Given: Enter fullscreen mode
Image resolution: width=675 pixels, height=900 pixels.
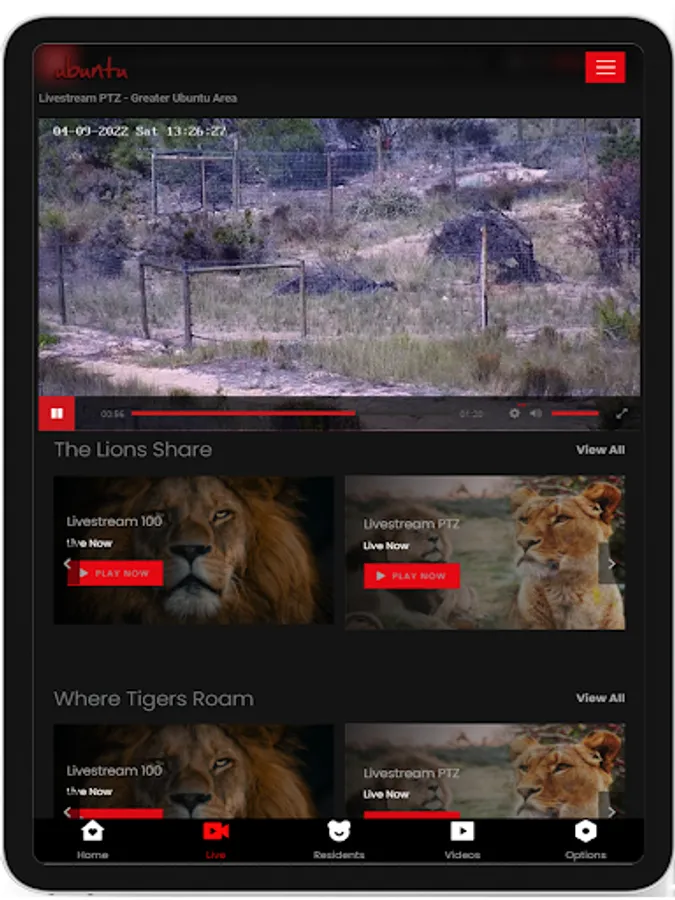Looking at the screenshot, I should coord(622,413).
